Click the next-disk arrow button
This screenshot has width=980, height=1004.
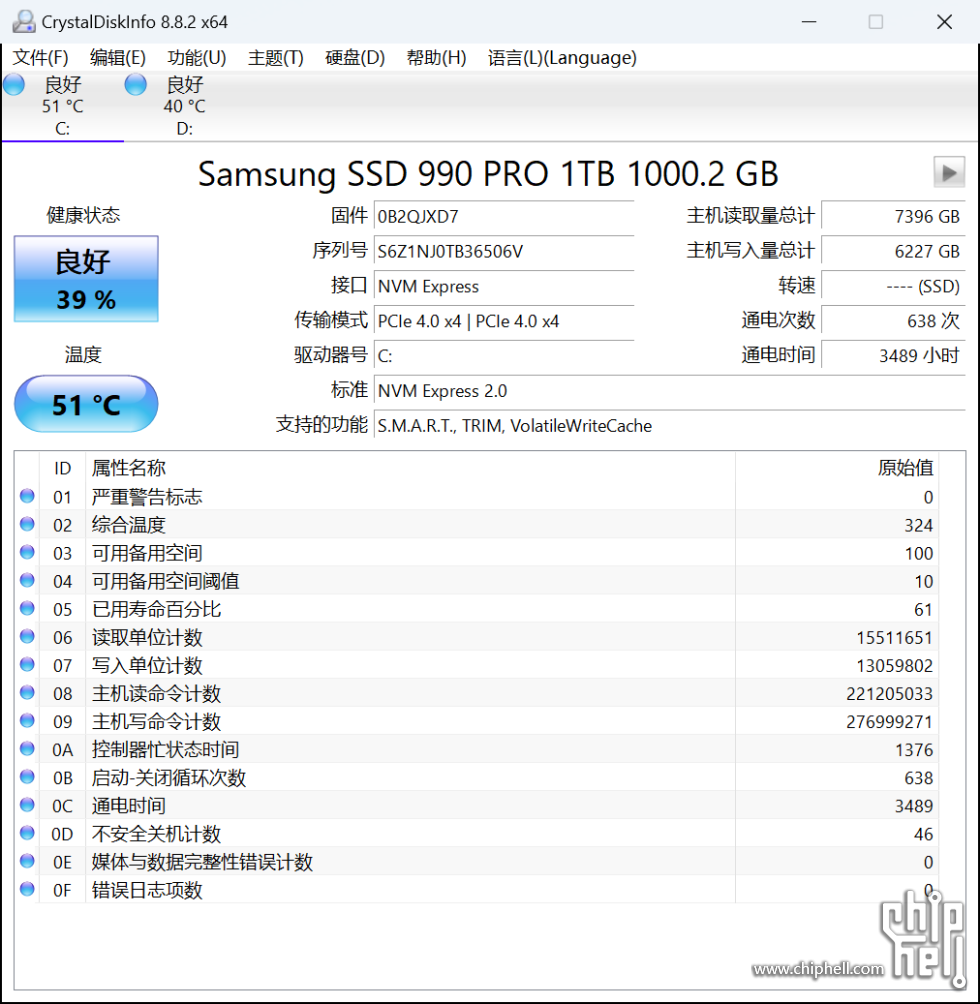tap(949, 172)
